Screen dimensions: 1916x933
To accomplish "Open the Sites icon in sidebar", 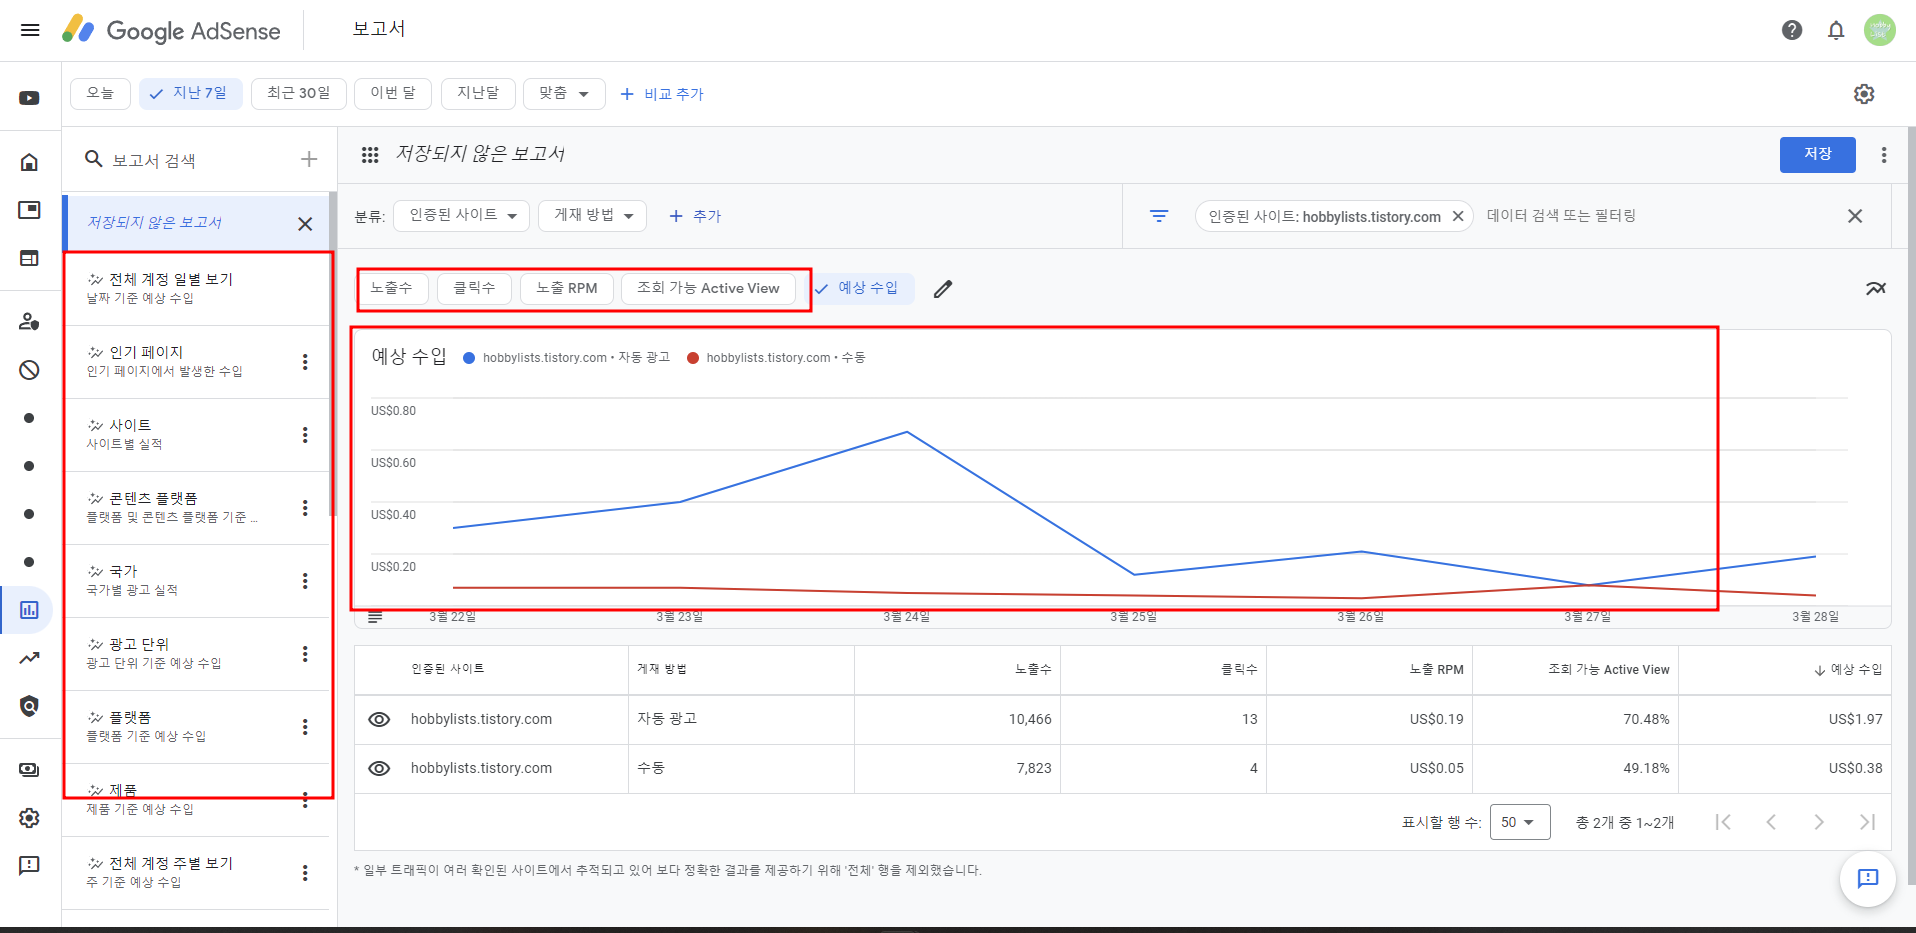I will point(30,258).
